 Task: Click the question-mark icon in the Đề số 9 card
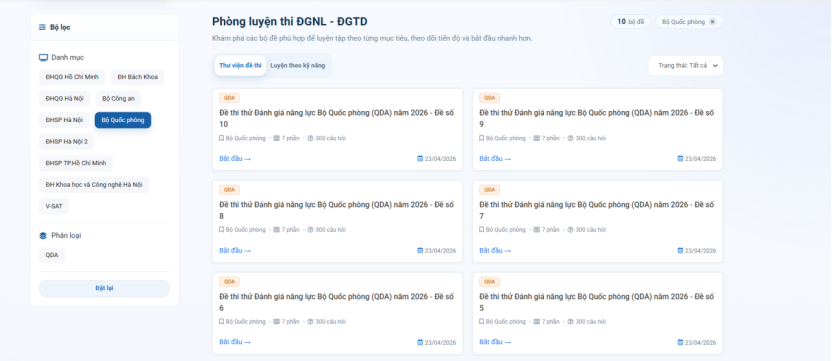click(x=570, y=138)
